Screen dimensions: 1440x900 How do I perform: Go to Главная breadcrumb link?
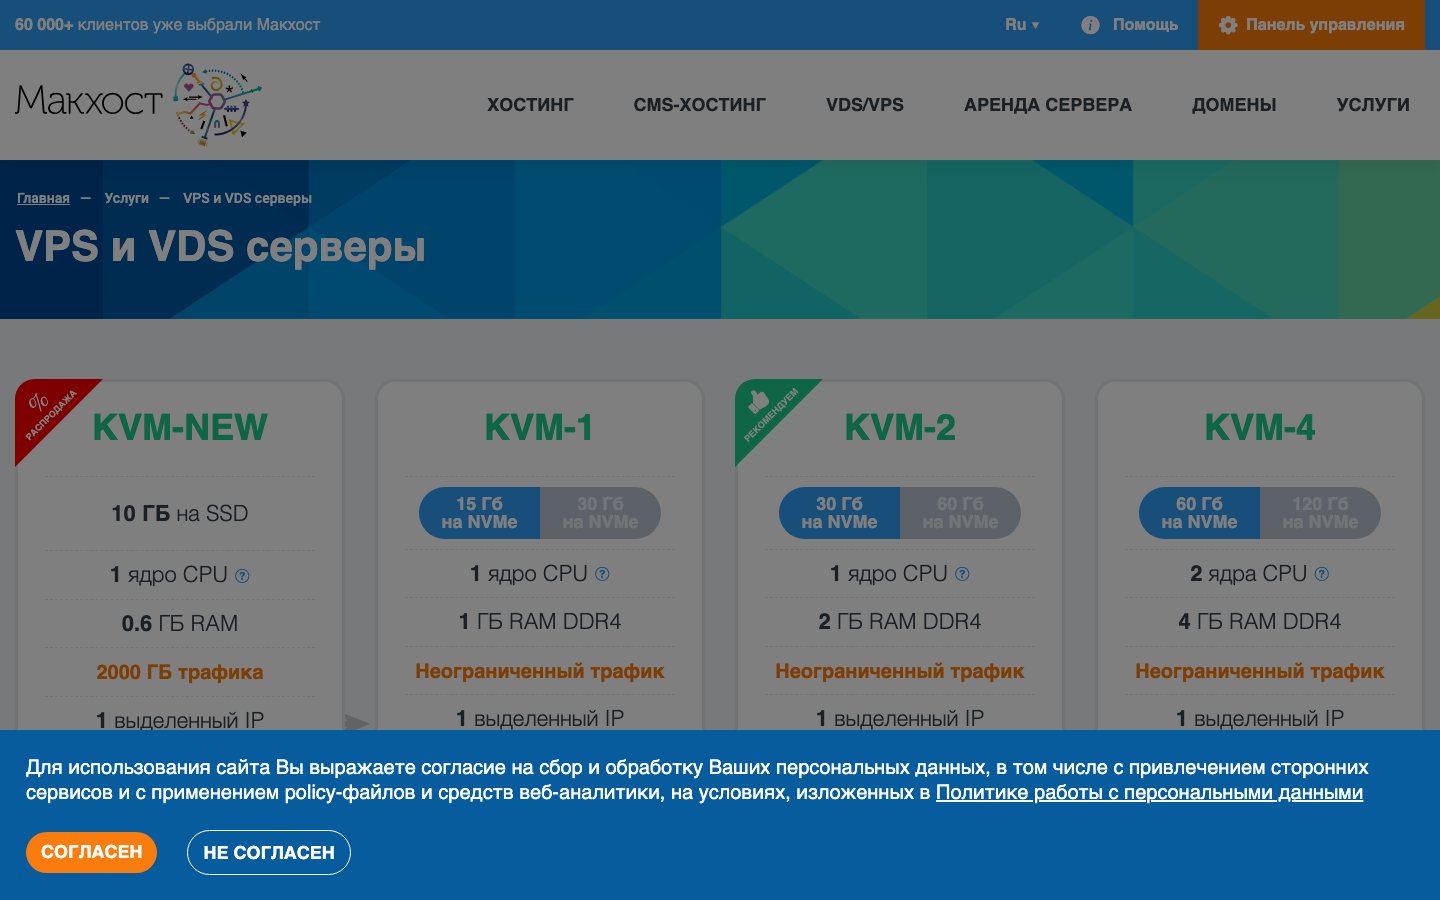[x=43, y=198]
